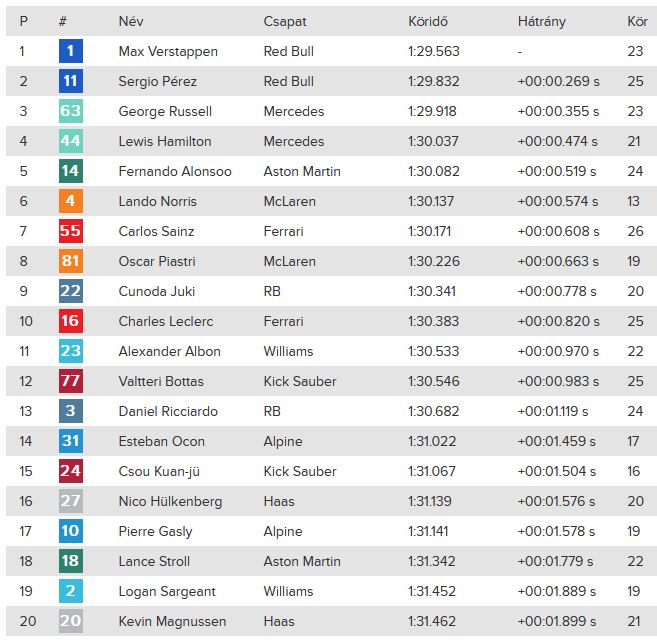This screenshot has height=642, width=657.
Task: Click Valtteri Bottas's number 77 badge
Action: pos(71,381)
